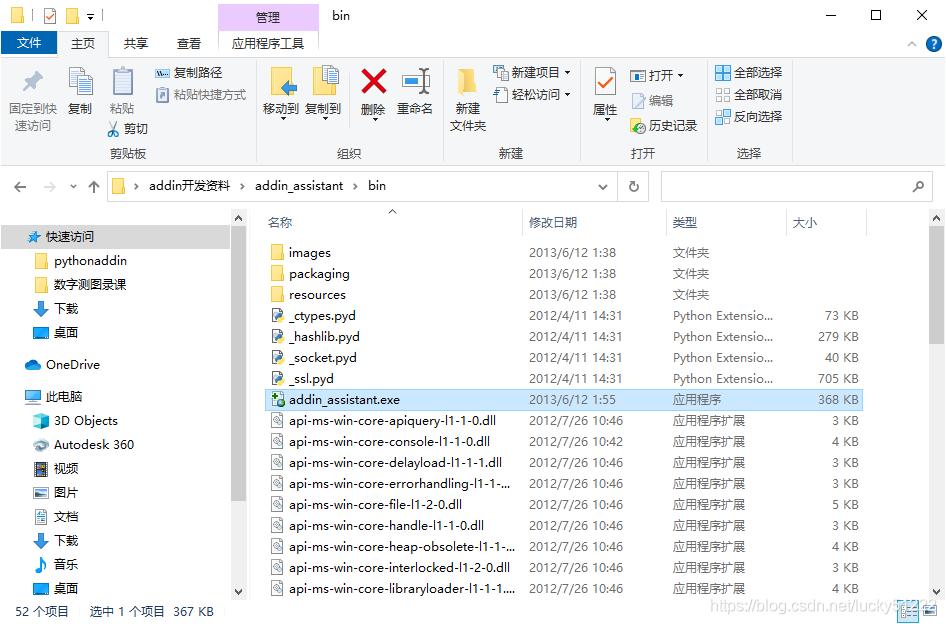
Task: Click Select none (全部取消)
Action: (748, 95)
